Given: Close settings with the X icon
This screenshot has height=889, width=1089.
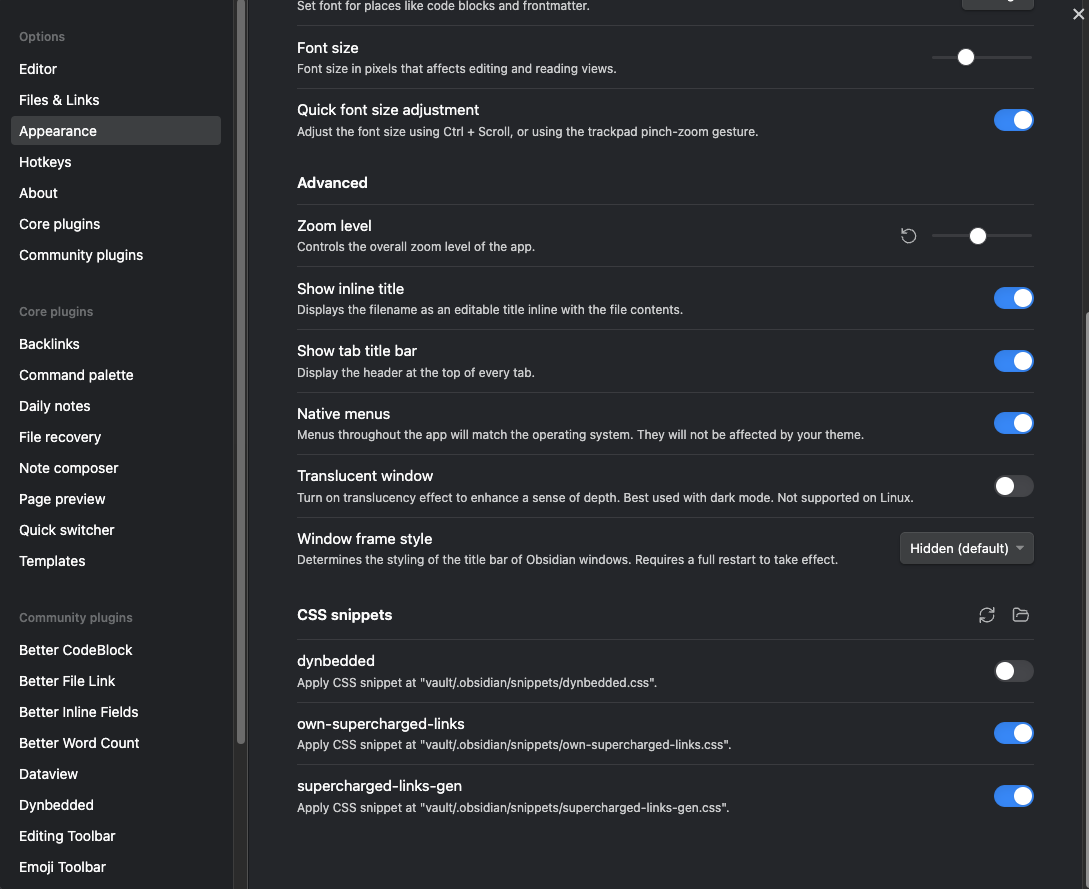Looking at the screenshot, I should coord(1077,13).
